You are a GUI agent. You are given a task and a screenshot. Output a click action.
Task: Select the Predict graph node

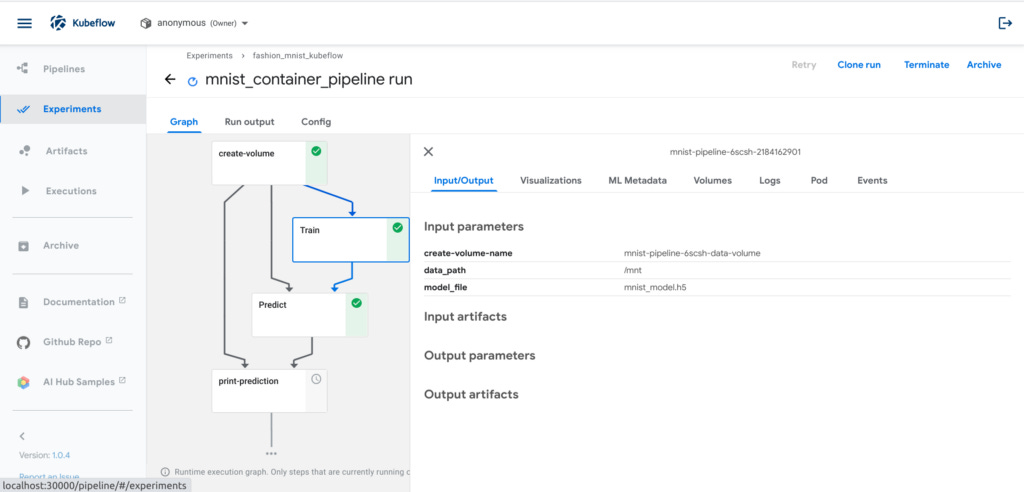pyautogui.click(x=310, y=315)
